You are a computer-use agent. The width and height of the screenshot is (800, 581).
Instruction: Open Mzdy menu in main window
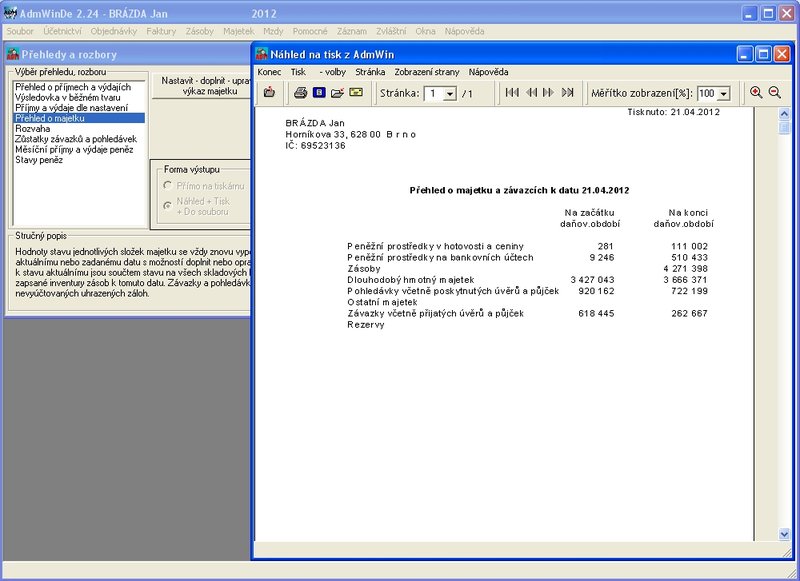point(273,31)
